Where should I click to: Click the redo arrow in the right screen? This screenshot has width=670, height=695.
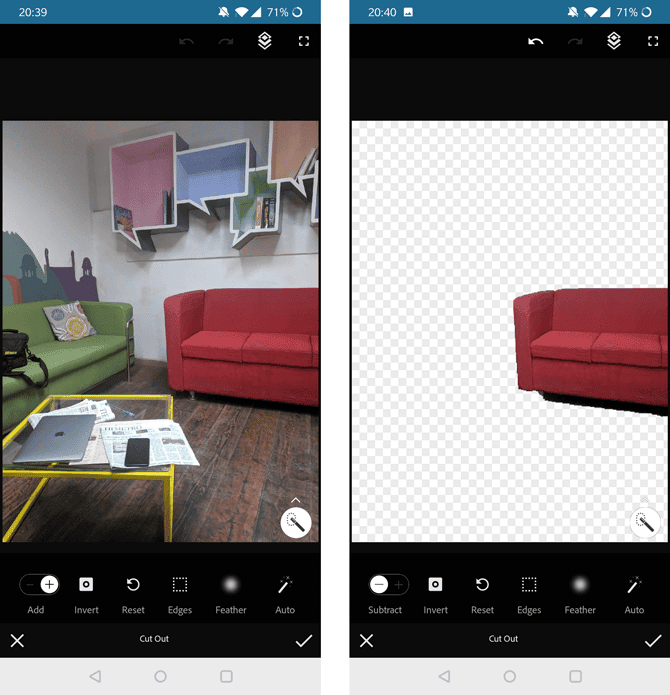tap(575, 42)
